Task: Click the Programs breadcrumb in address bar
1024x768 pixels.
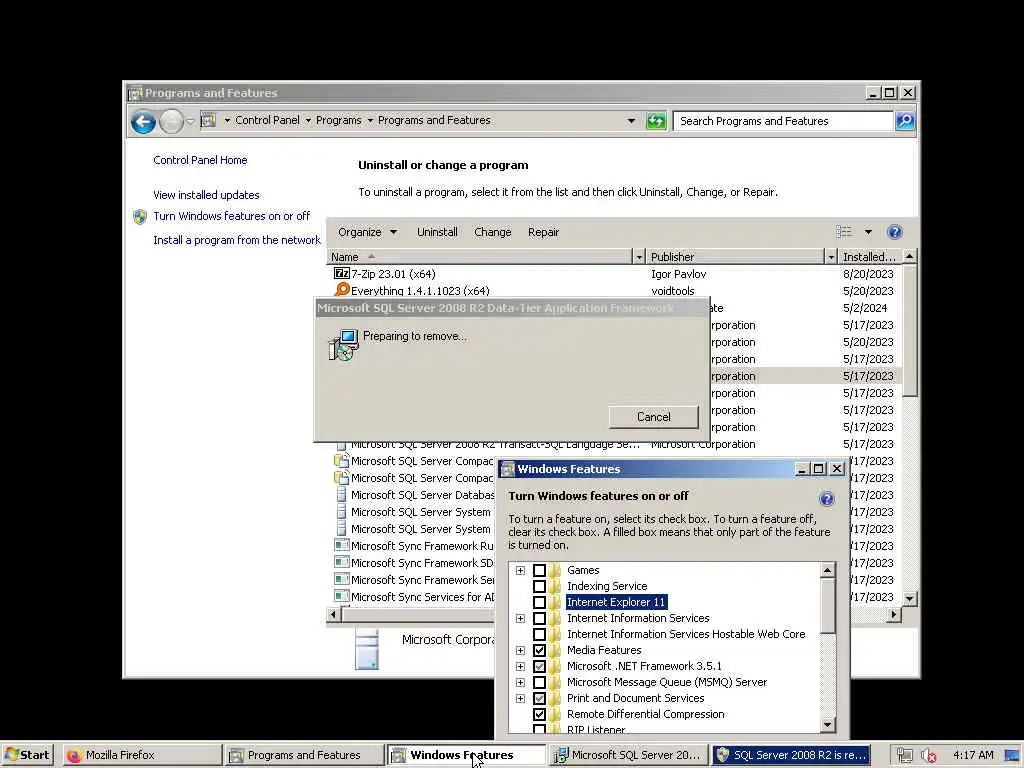Action: [338, 120]
